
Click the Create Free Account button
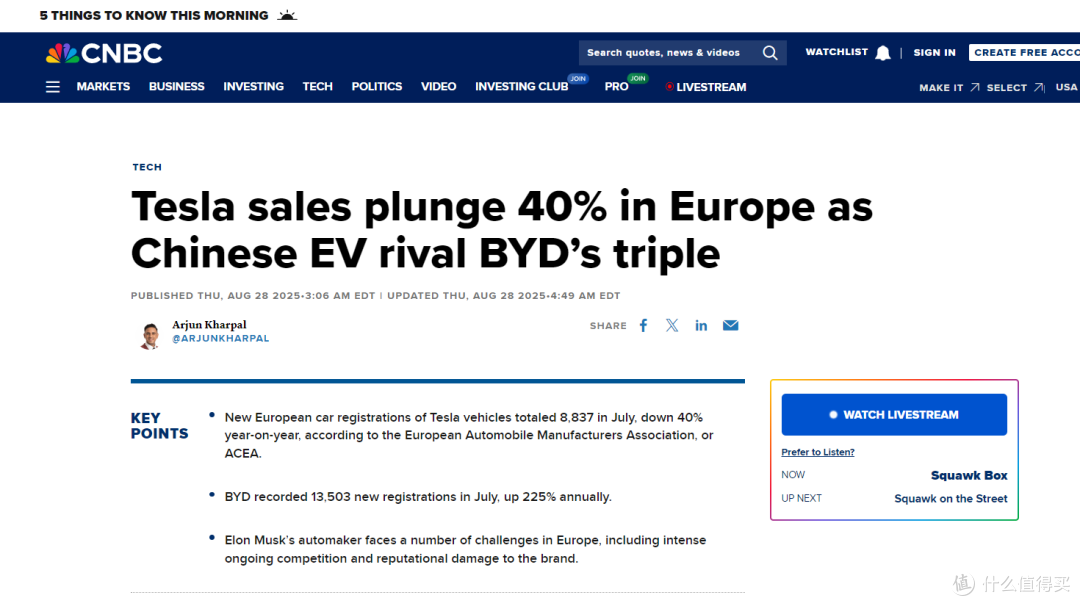1024,52
